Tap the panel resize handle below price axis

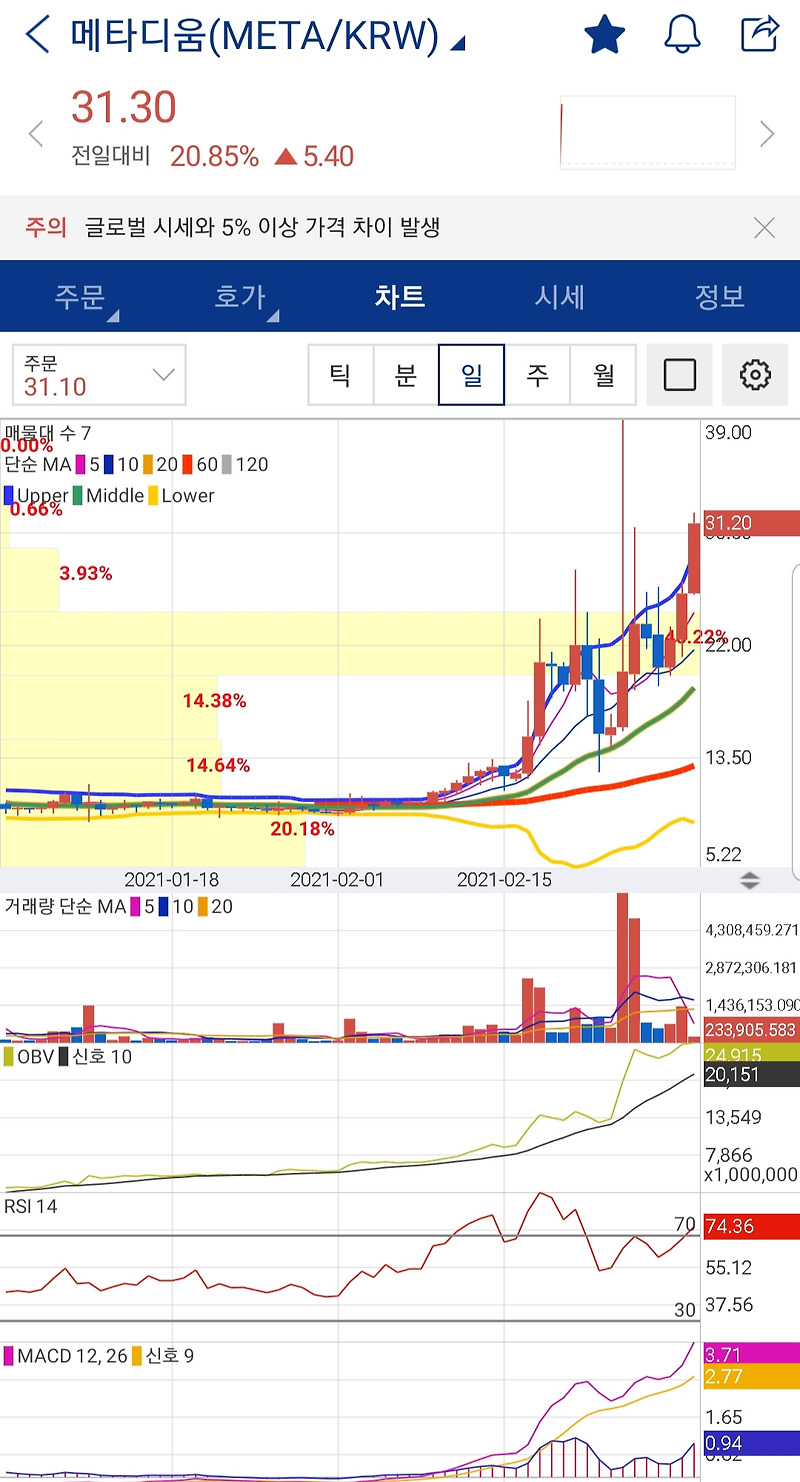[x=750, y=881]
